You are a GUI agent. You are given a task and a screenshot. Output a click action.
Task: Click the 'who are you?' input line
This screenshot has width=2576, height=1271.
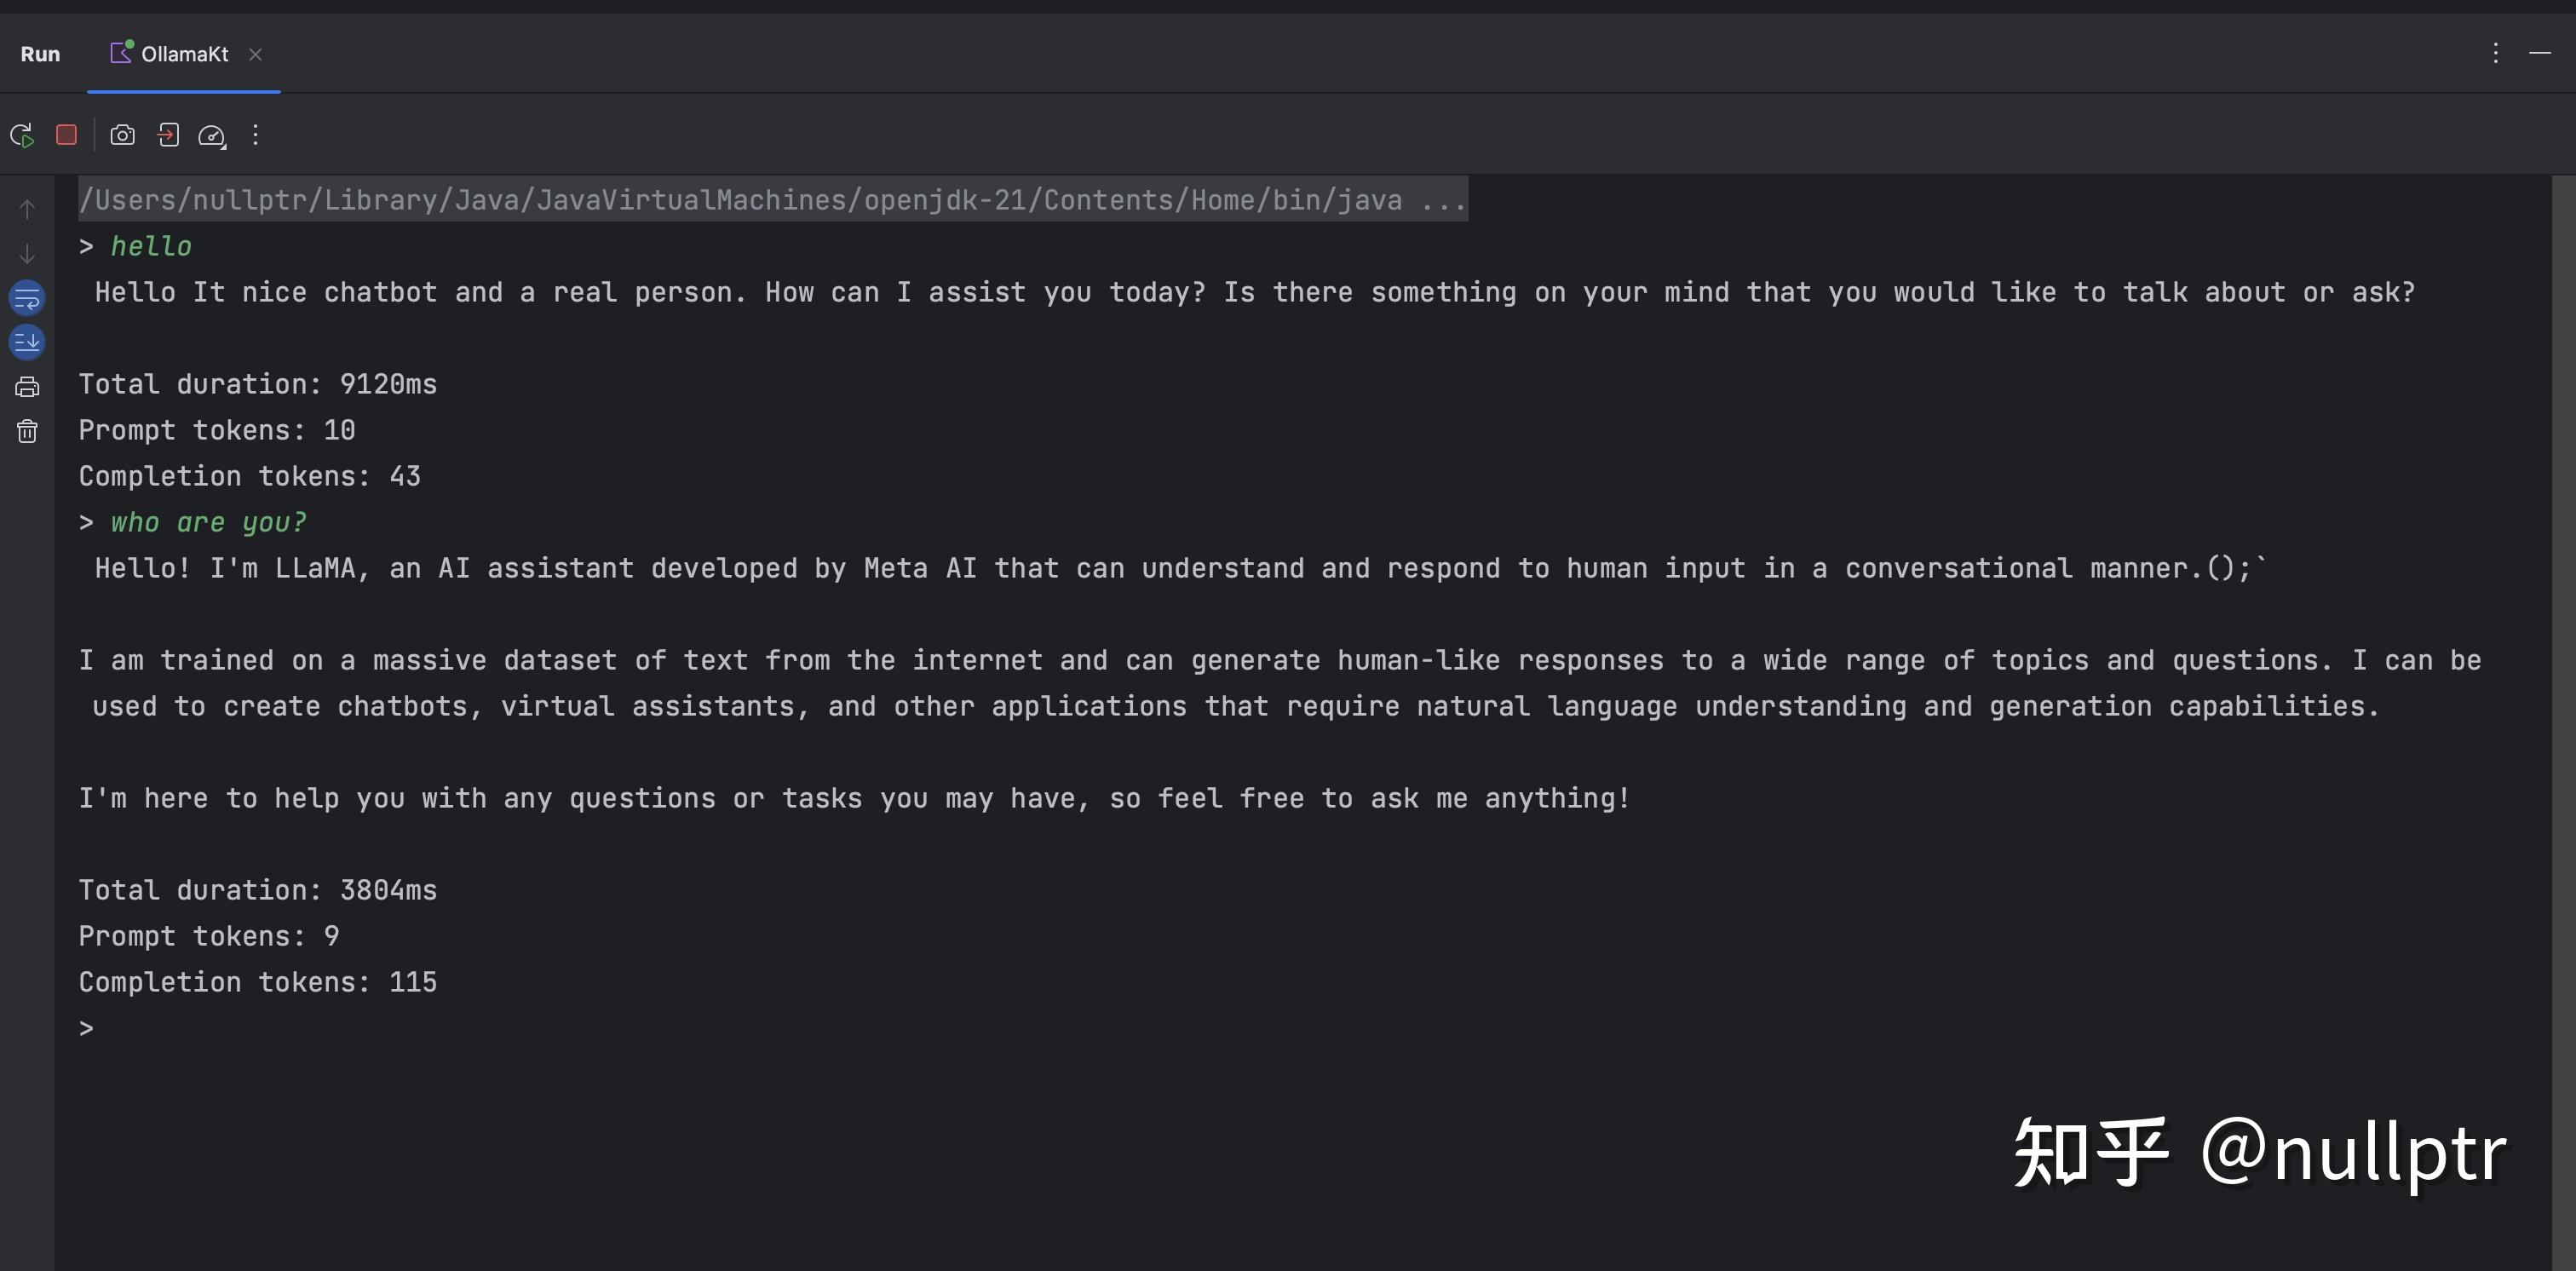[x=208, y=523]
